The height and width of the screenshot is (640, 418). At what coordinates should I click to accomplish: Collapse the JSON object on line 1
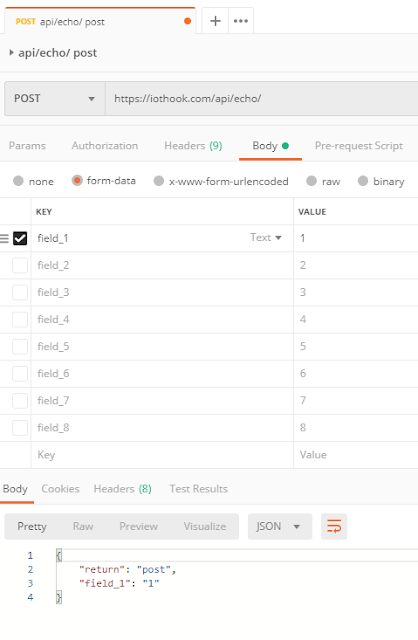(59, 555)
